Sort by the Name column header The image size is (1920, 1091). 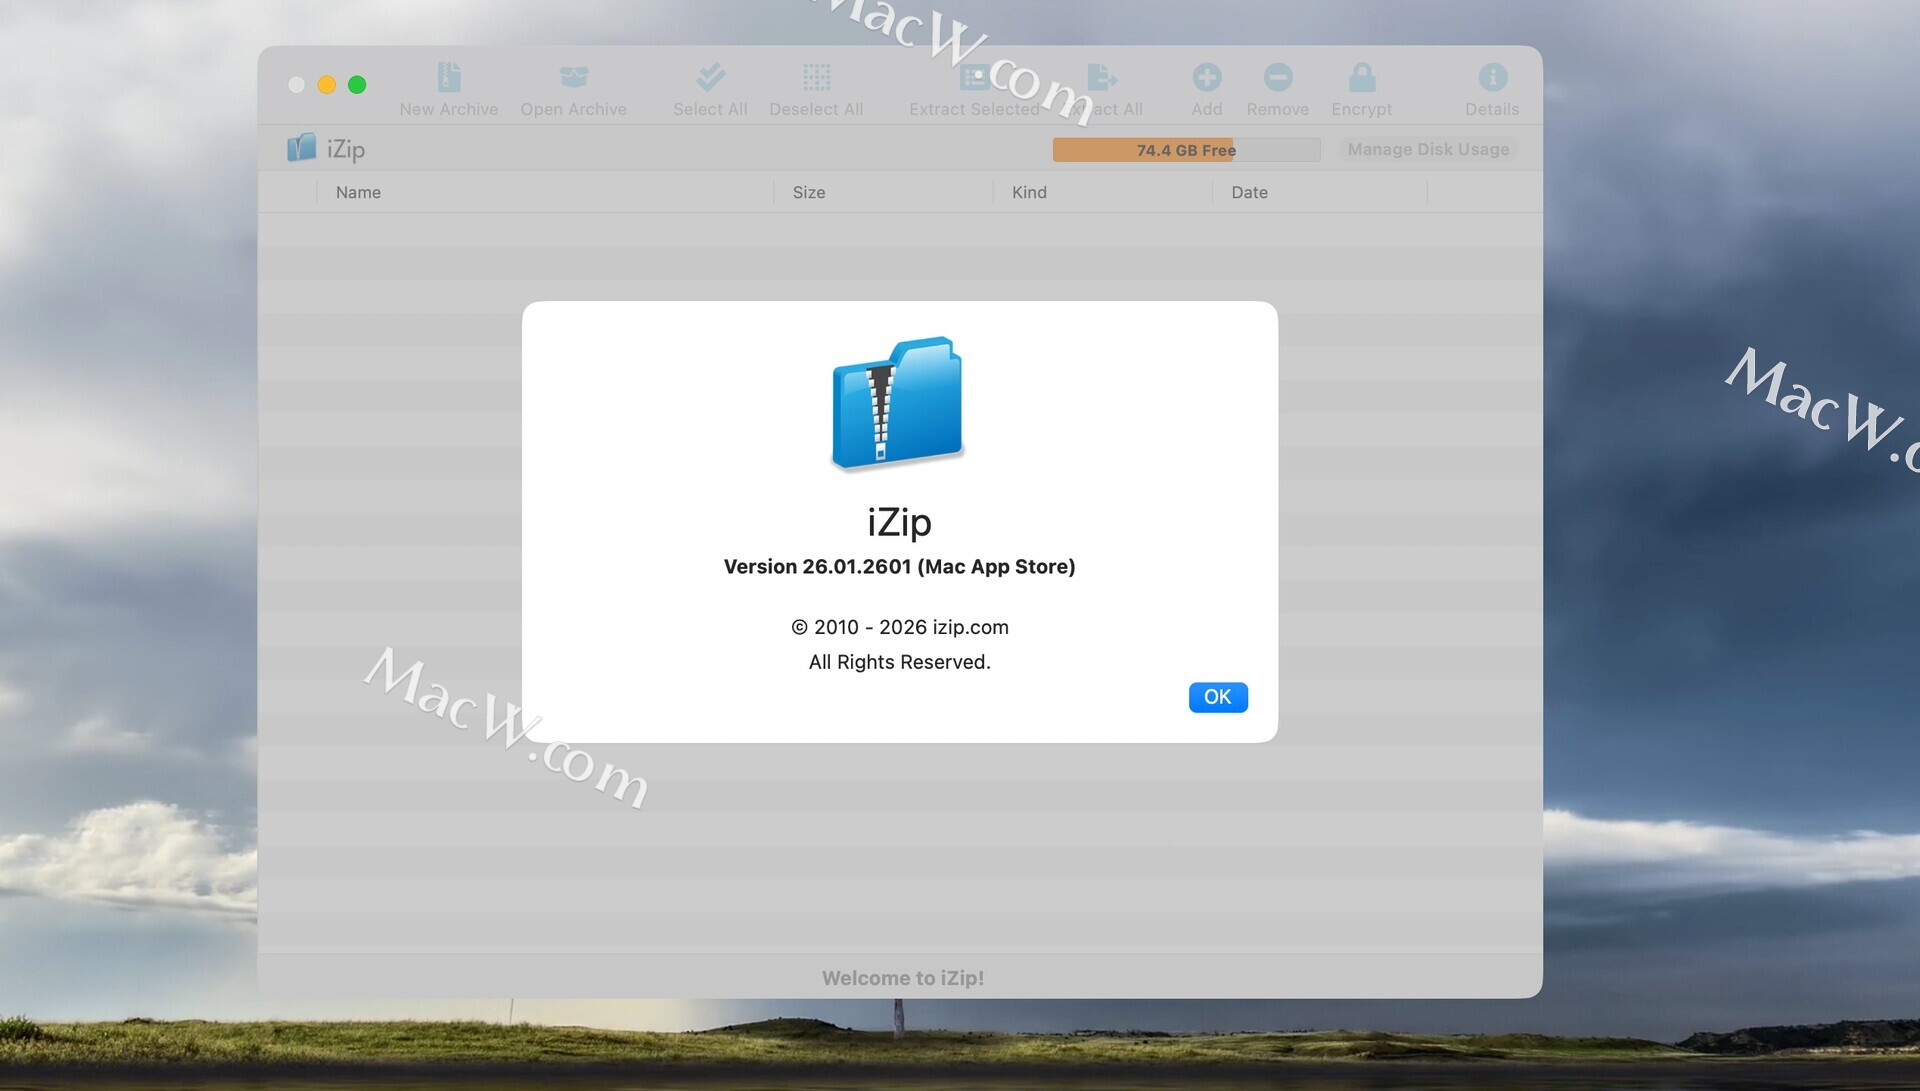pos(358,193)
